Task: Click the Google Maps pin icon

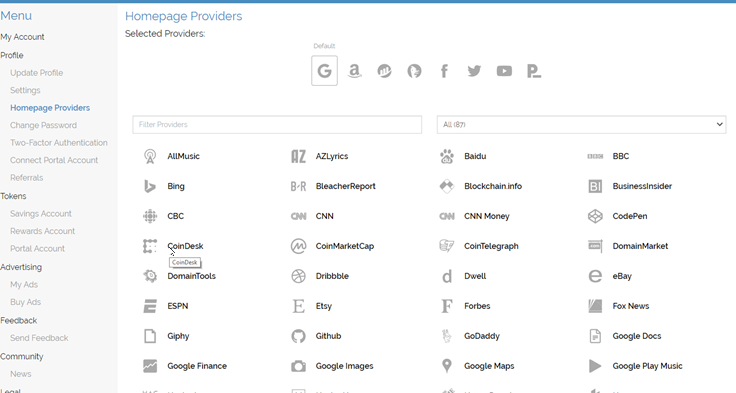Action: [x=447, y=366]
